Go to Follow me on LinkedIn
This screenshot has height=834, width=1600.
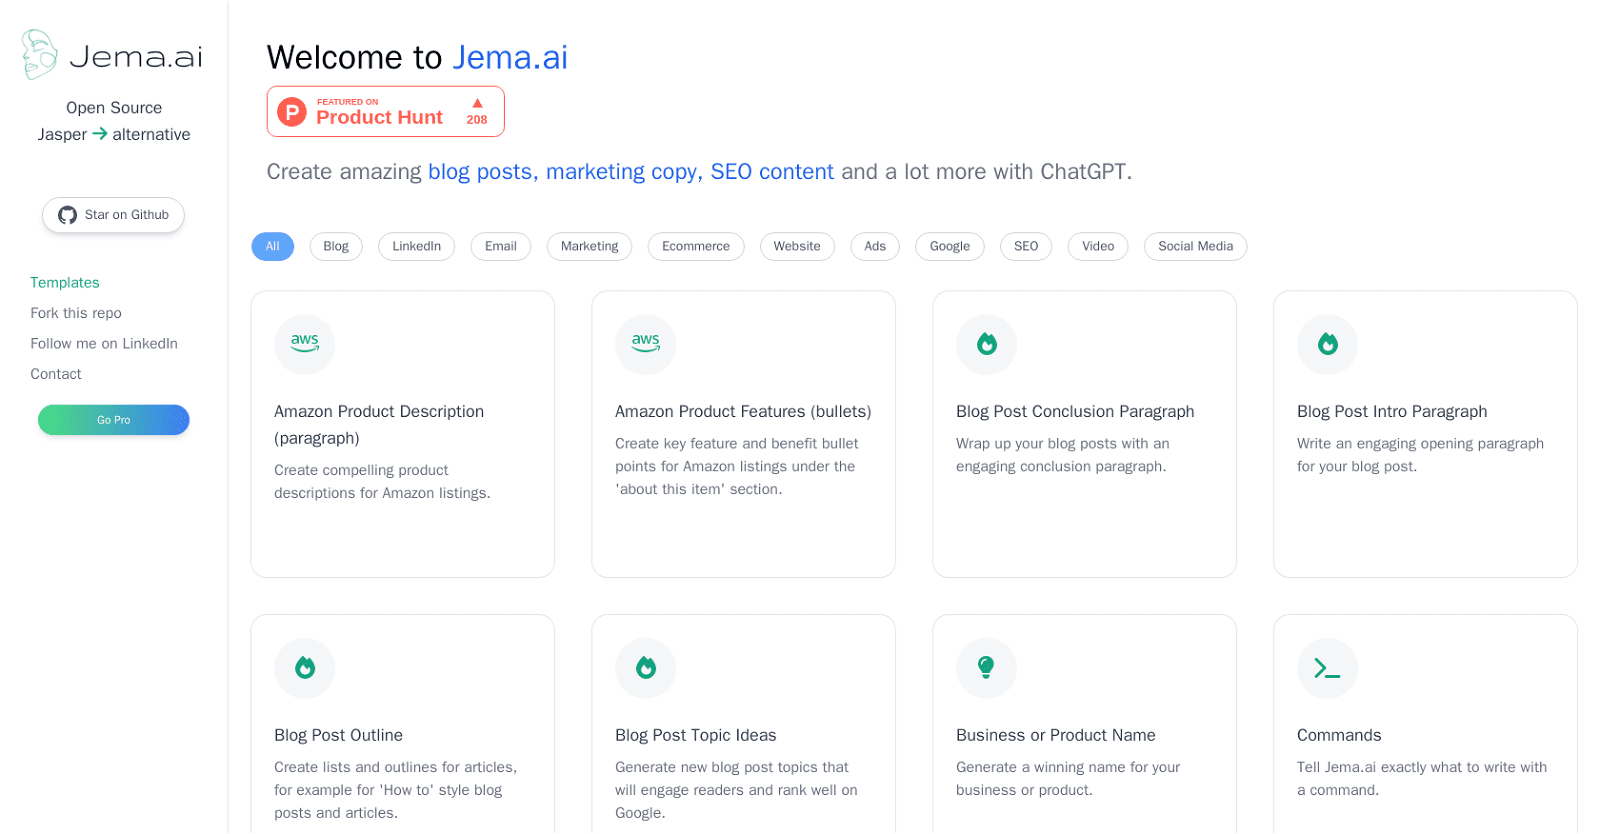click(104, 344)
